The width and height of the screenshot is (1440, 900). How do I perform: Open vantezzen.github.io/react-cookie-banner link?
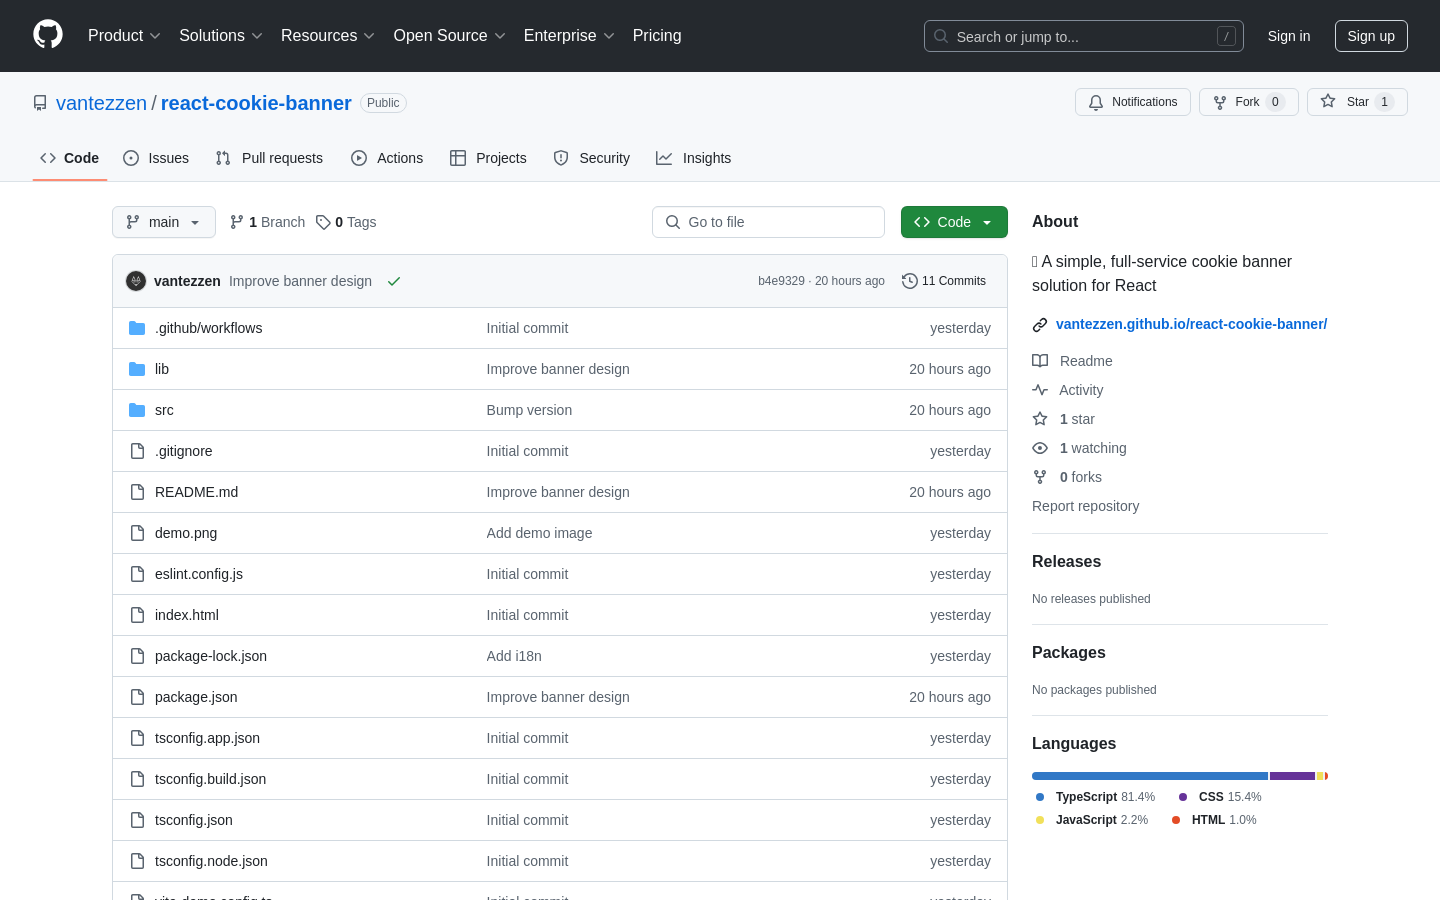[1191, 324]
